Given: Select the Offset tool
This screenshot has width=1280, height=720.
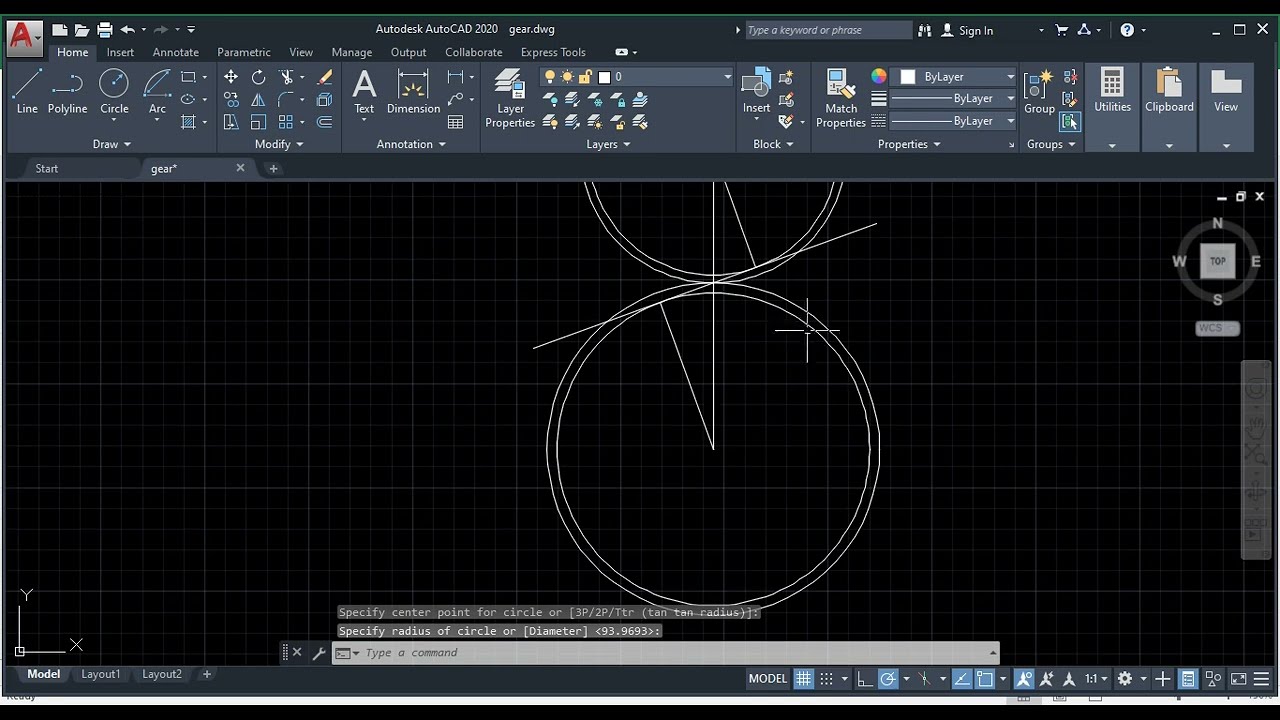Looking at the screenshot, I should point(325,122).
